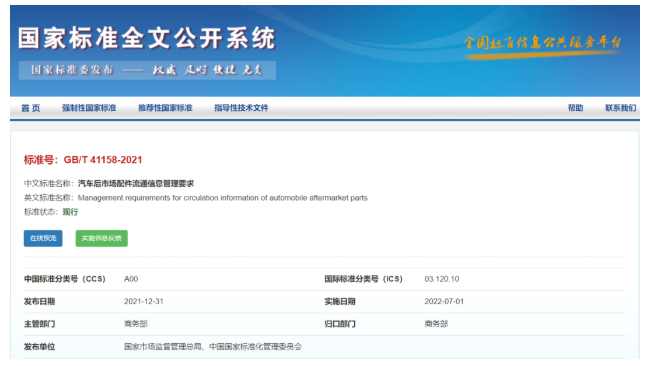
Task: Click the 国家标准委发布 banner slogan
Action: (147, 70)
